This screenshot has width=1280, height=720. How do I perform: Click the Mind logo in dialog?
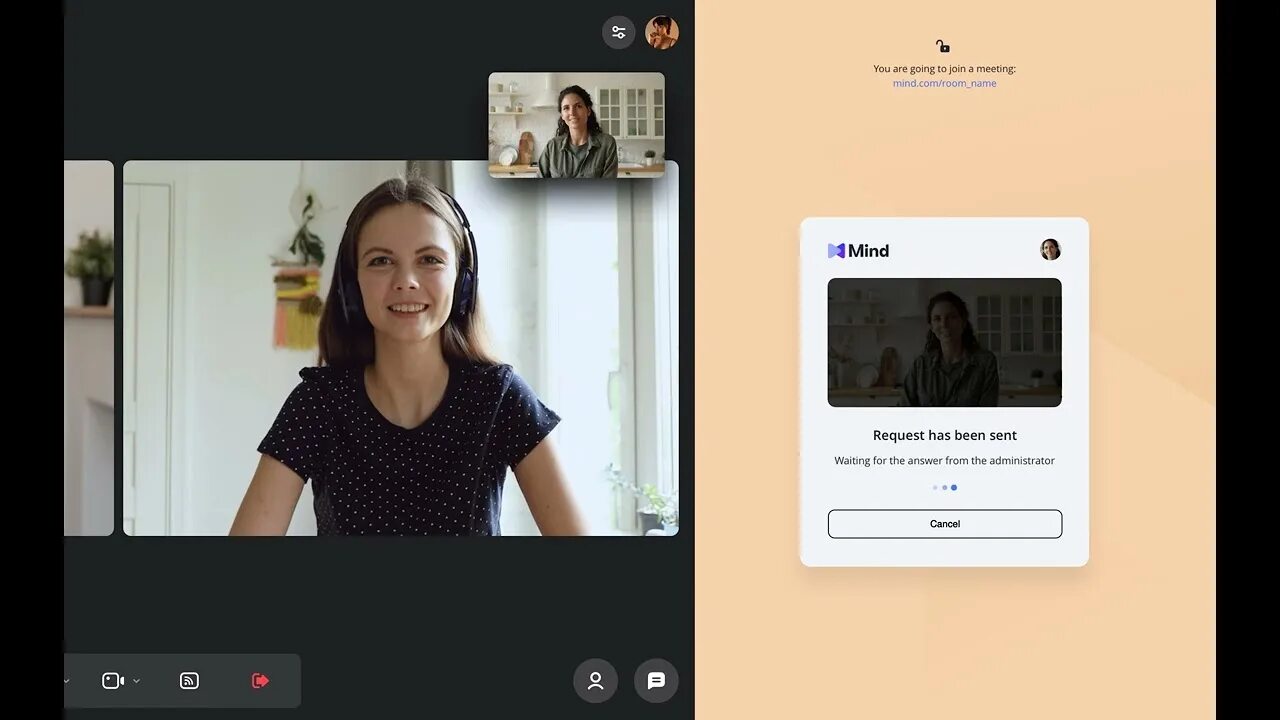[x=858, y=251]
